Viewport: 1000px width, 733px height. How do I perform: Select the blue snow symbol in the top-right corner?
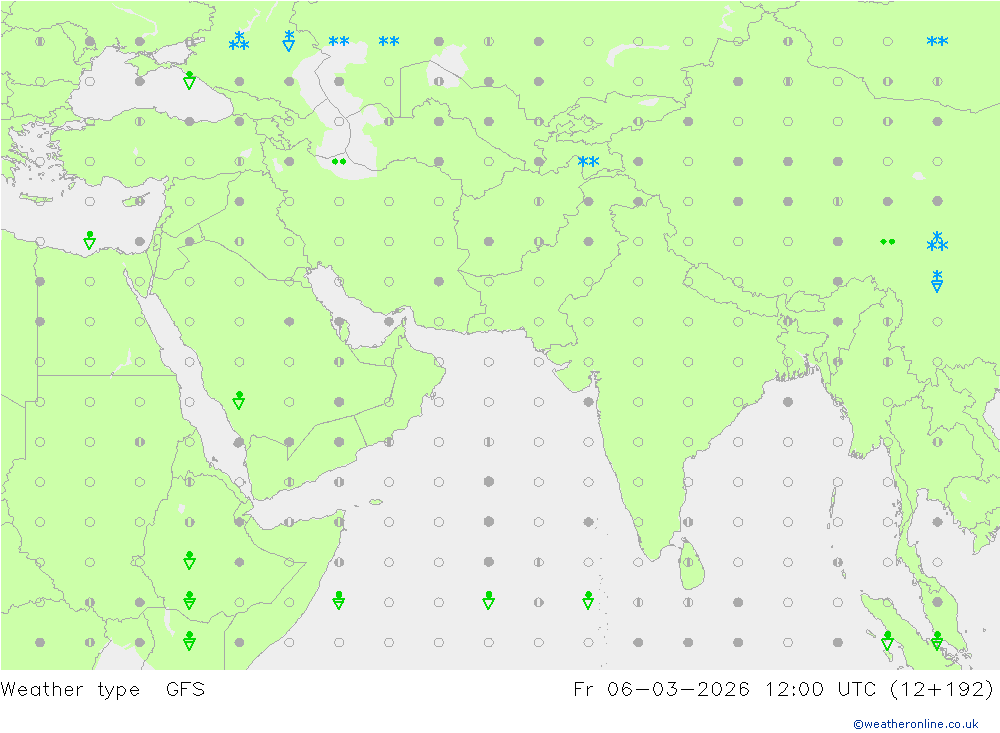coord(937,42)
